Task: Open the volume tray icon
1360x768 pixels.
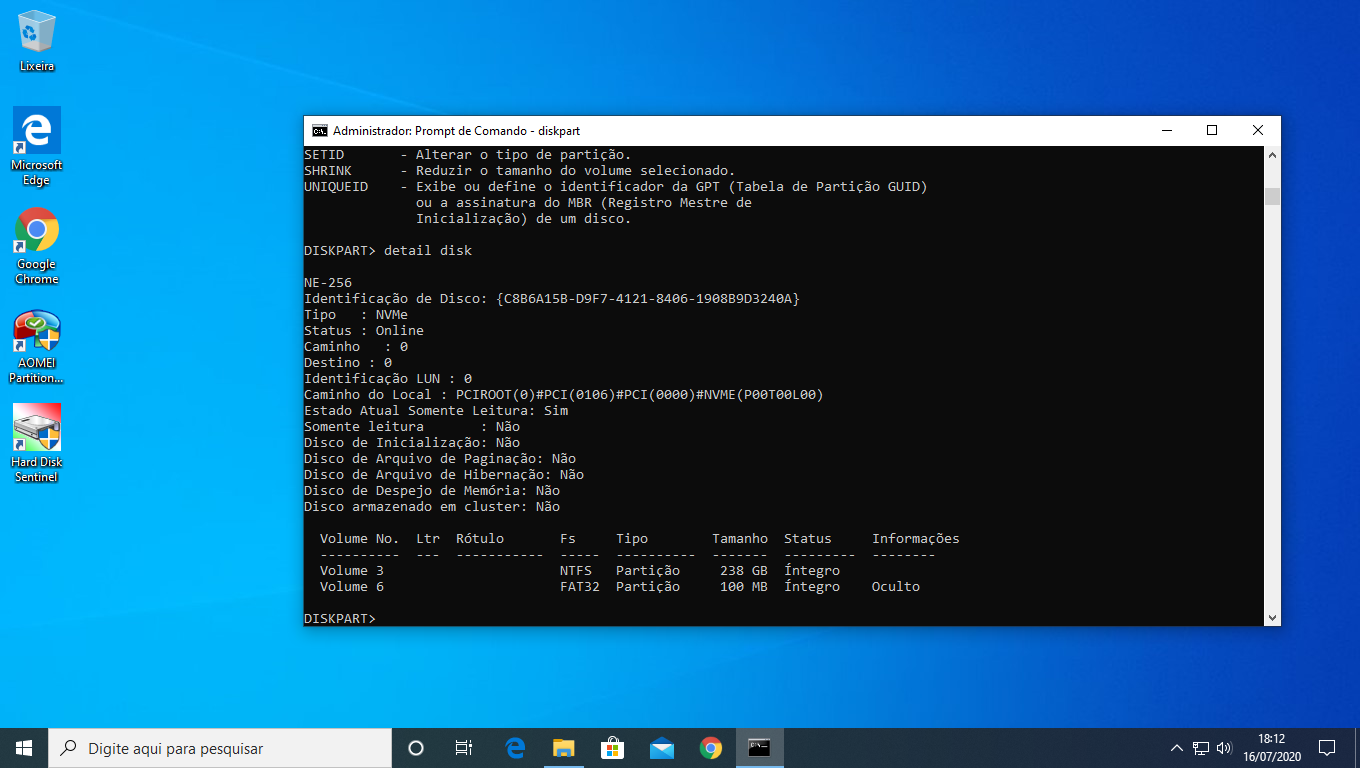Action: click(1224, 748)
